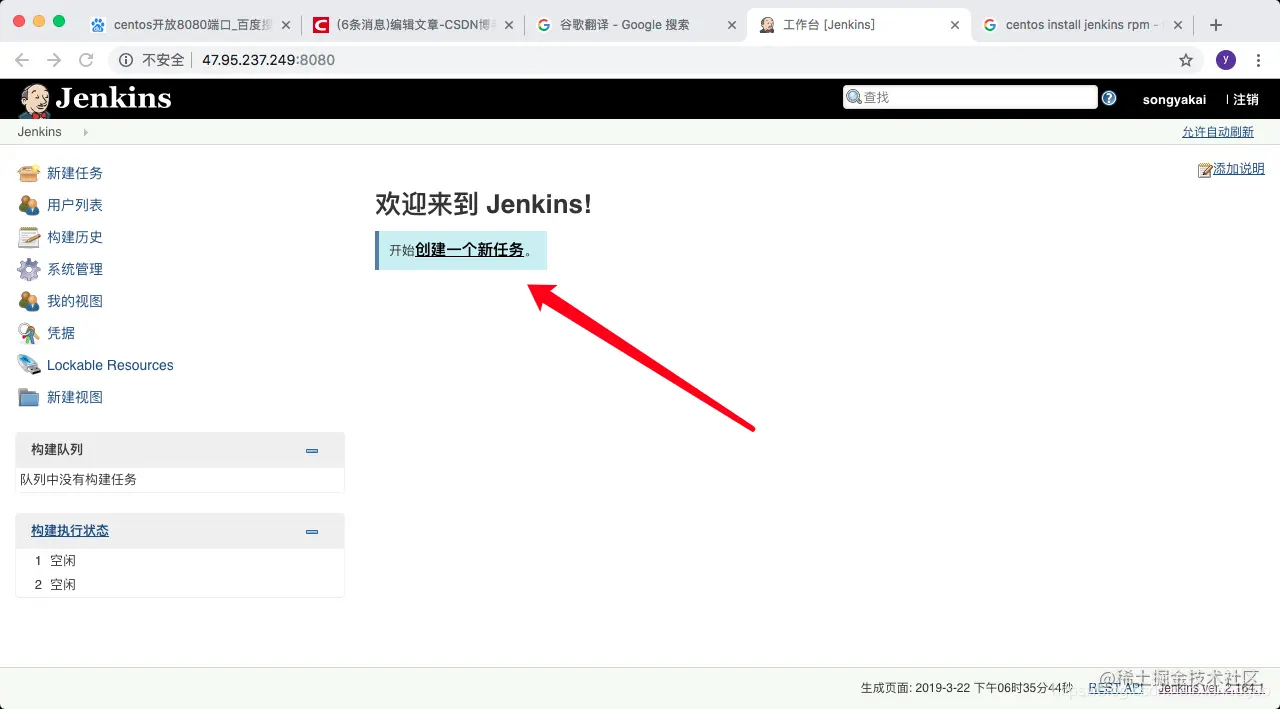Viewport: 1280px width, 709px height.
Task: Click the site info icon in address bar
Action: [126, 60]
